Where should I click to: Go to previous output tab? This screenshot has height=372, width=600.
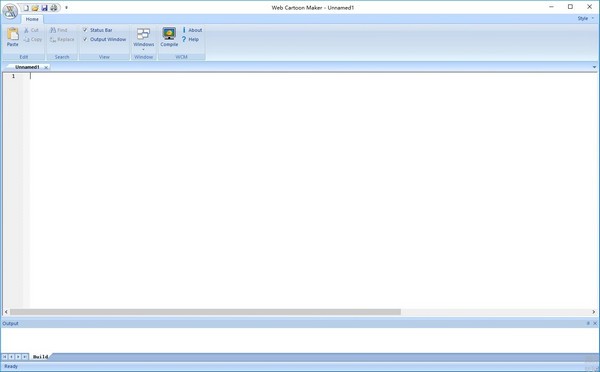click(x=11, y=357)
